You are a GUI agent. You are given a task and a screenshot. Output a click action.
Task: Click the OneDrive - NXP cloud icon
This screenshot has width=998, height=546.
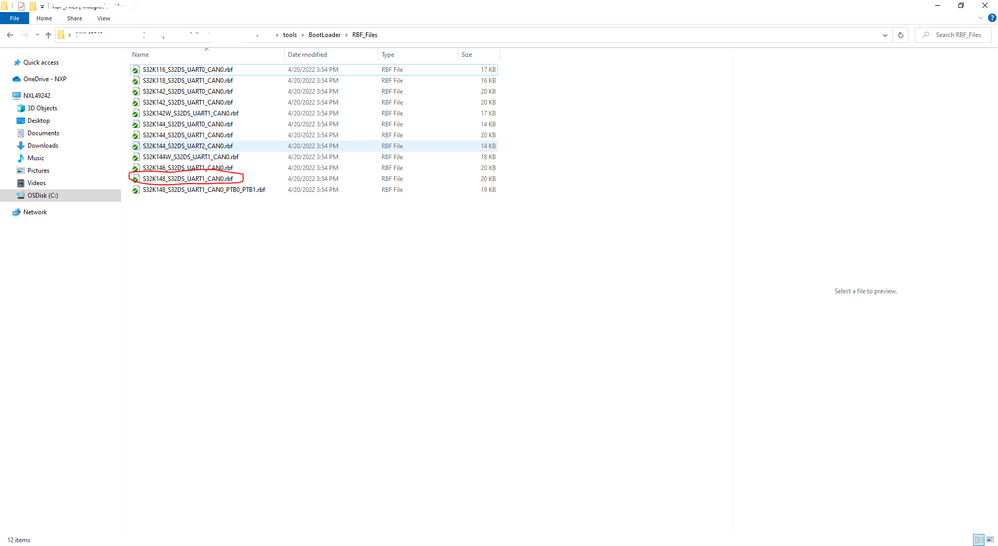click(x=17, y=79)
